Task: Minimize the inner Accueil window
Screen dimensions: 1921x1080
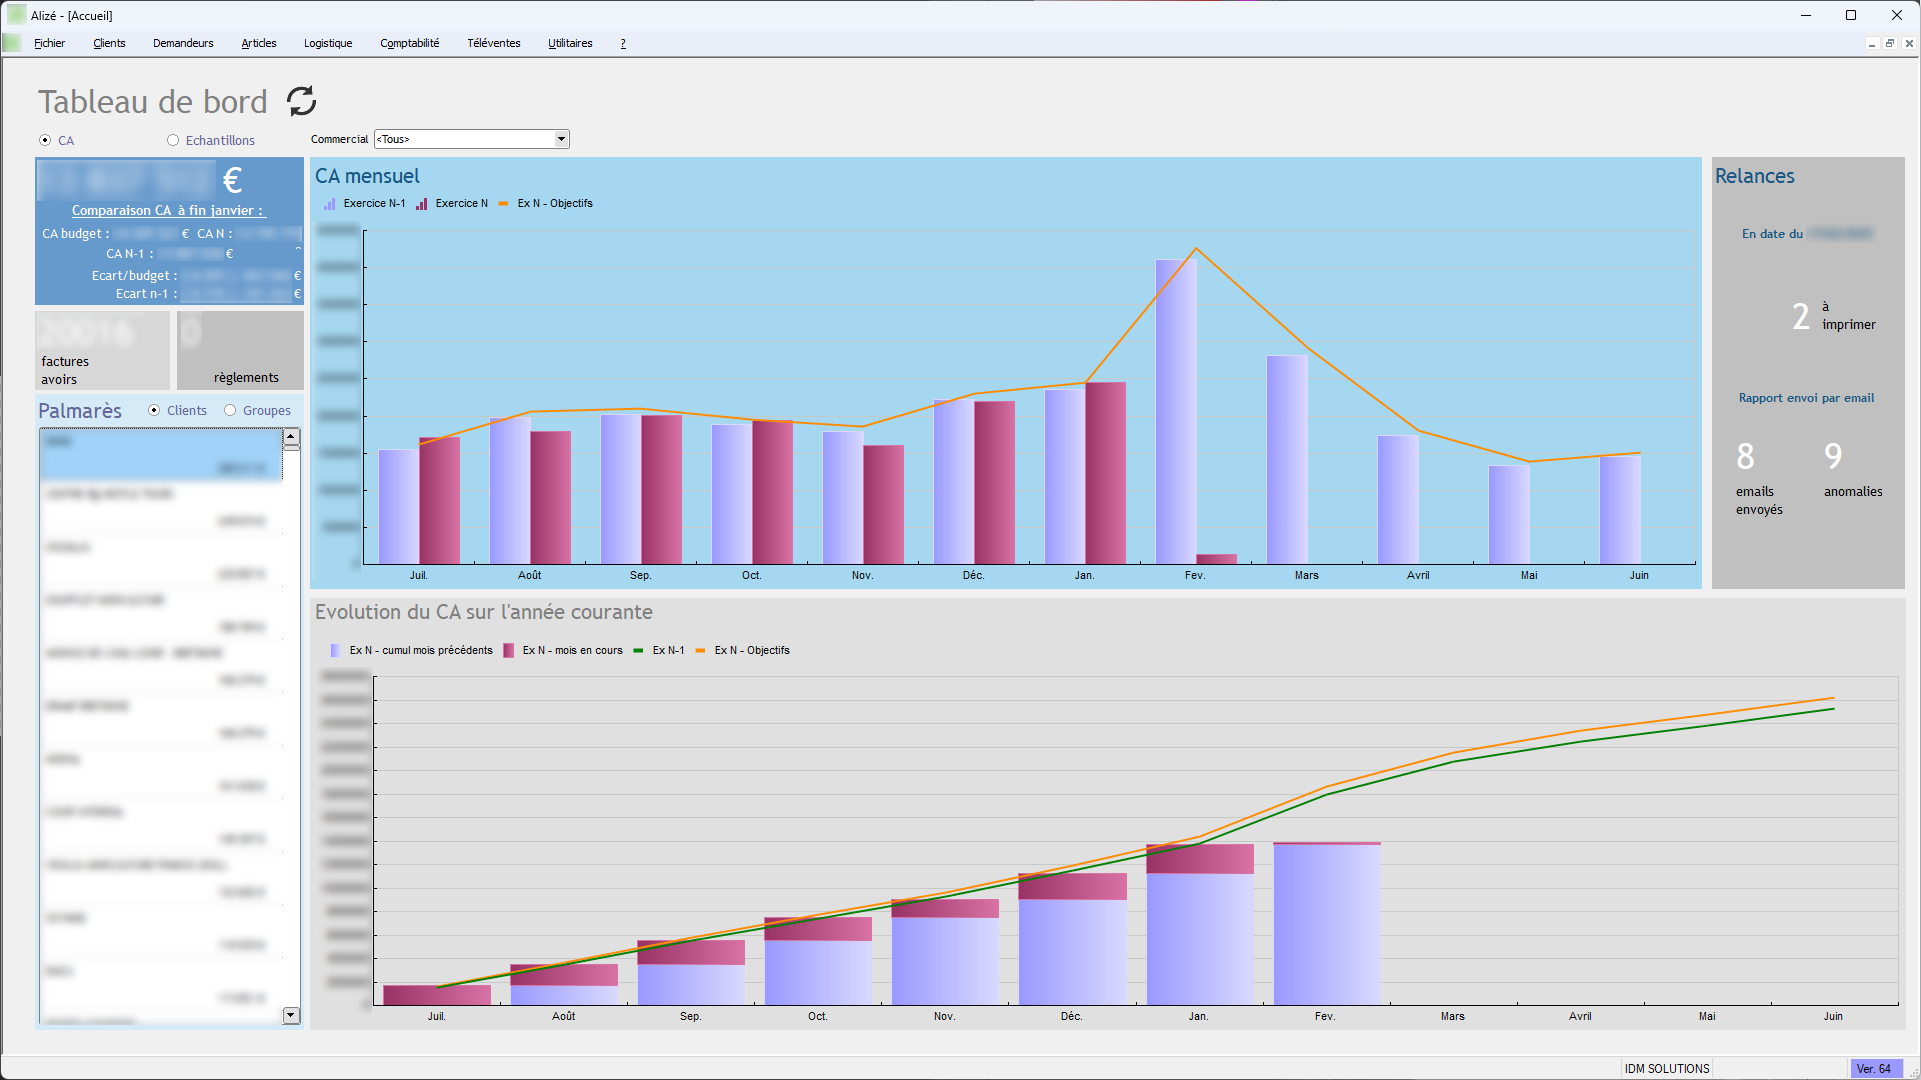Action: pyautogui.click(x=1871, y=43)
